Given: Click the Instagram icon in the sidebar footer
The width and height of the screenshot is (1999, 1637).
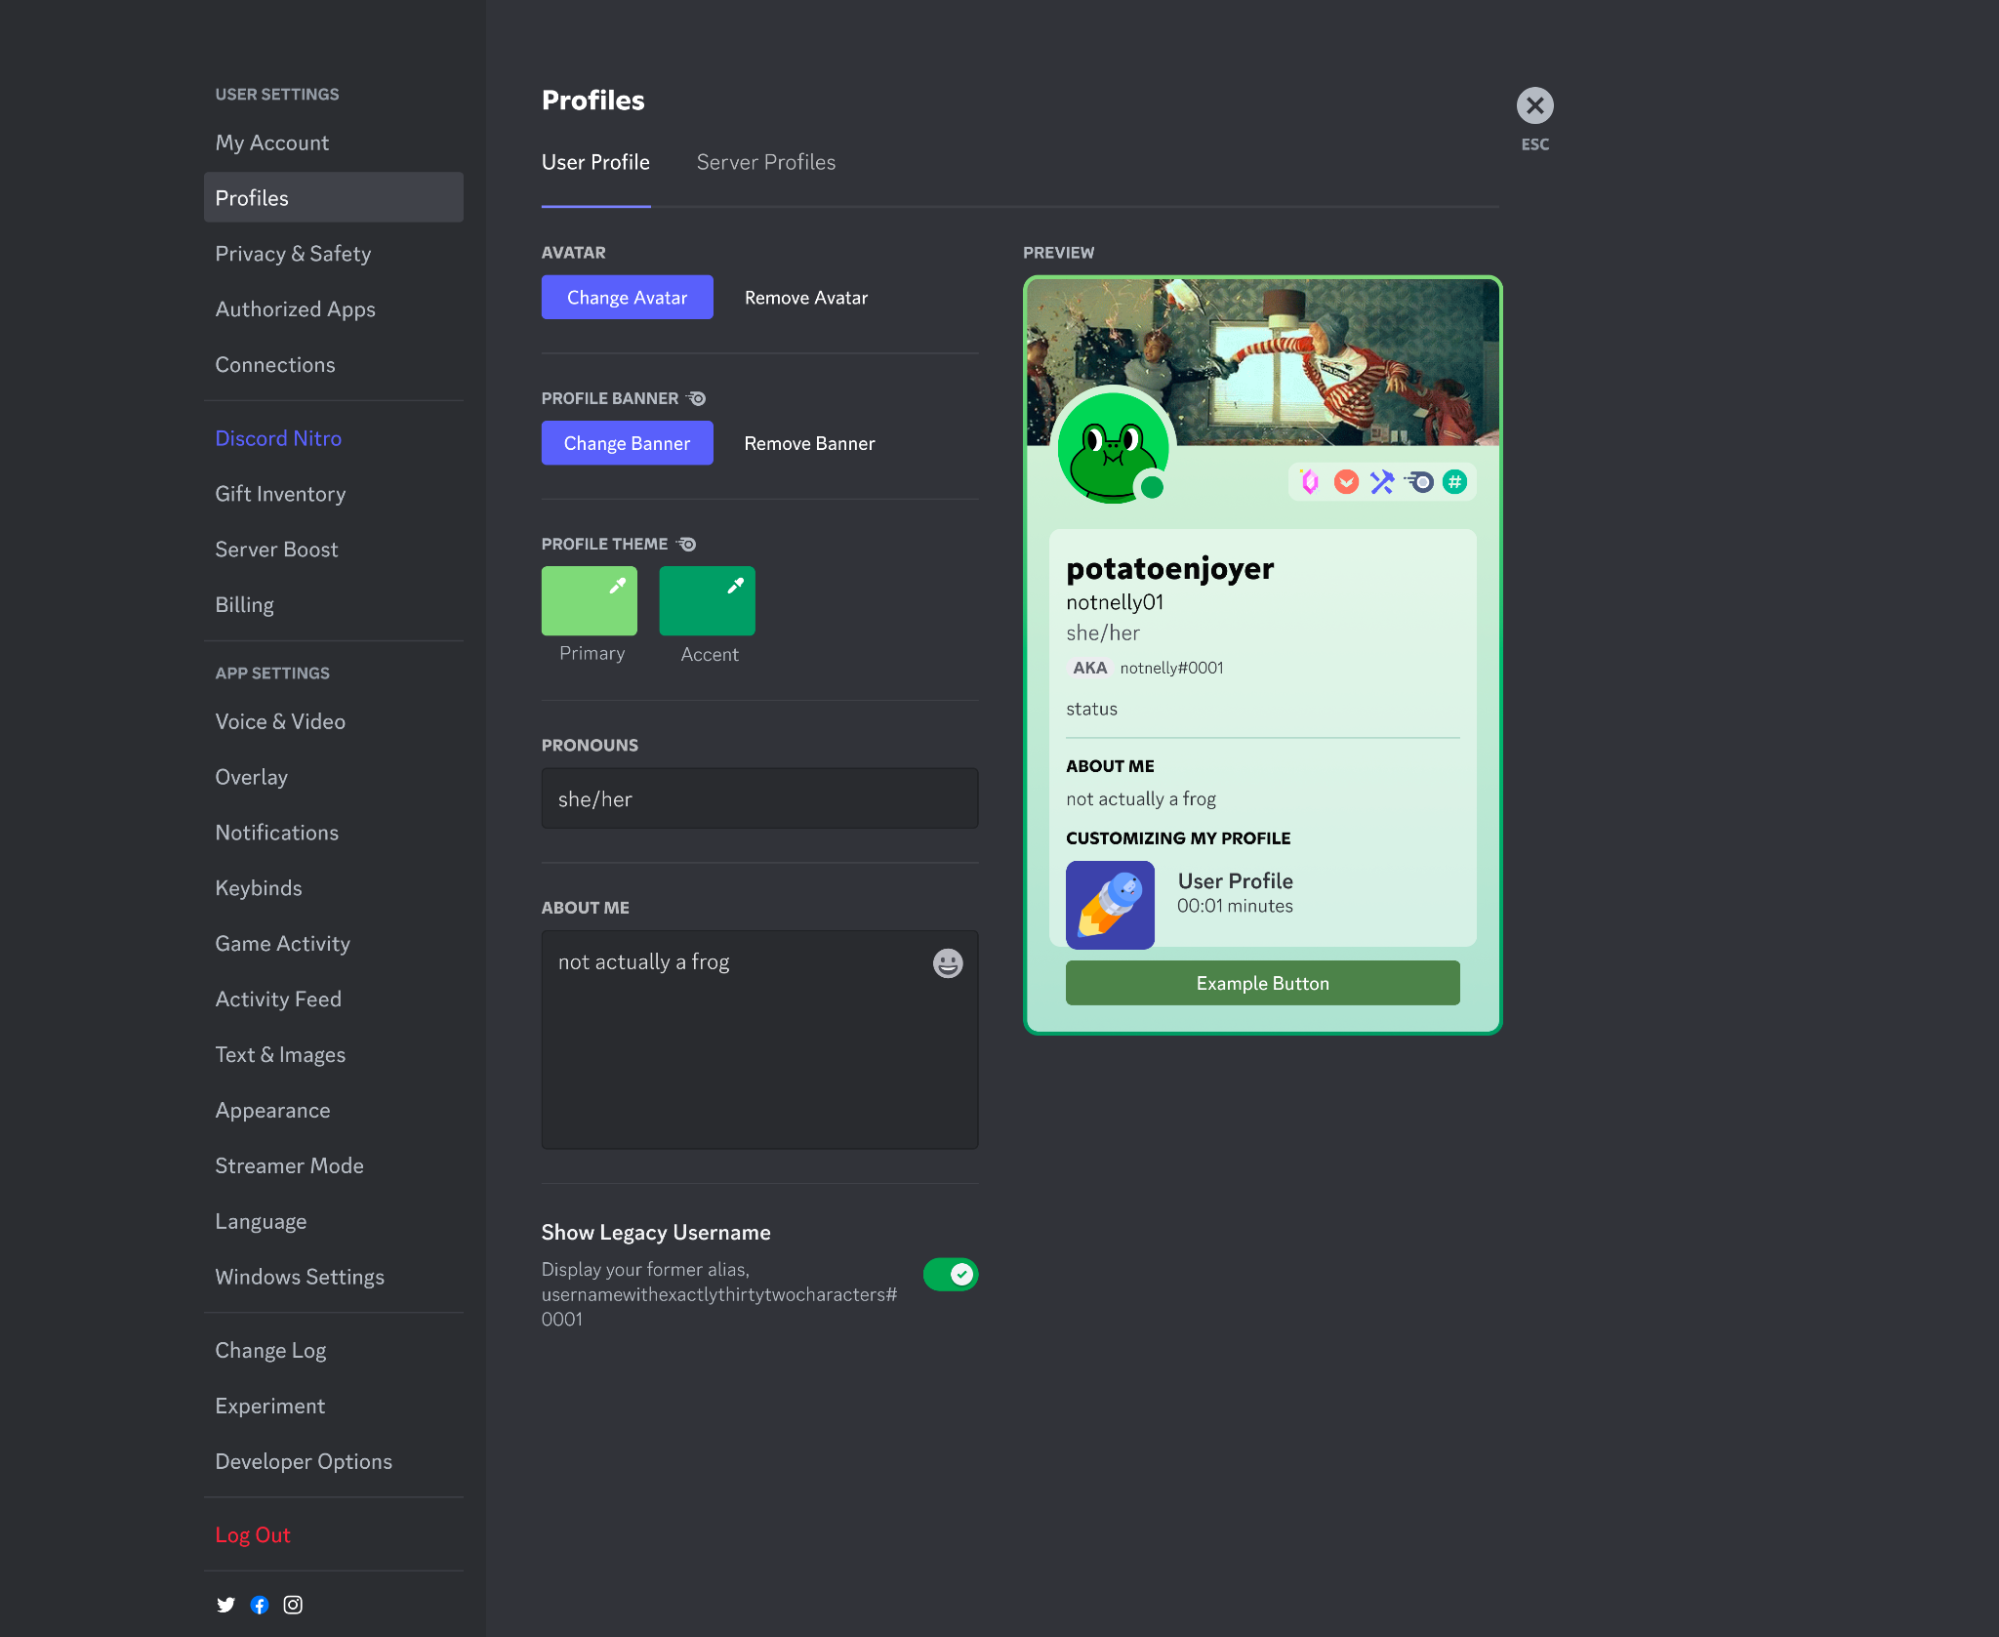Looking at the screenshot, I should point(293,1604).
